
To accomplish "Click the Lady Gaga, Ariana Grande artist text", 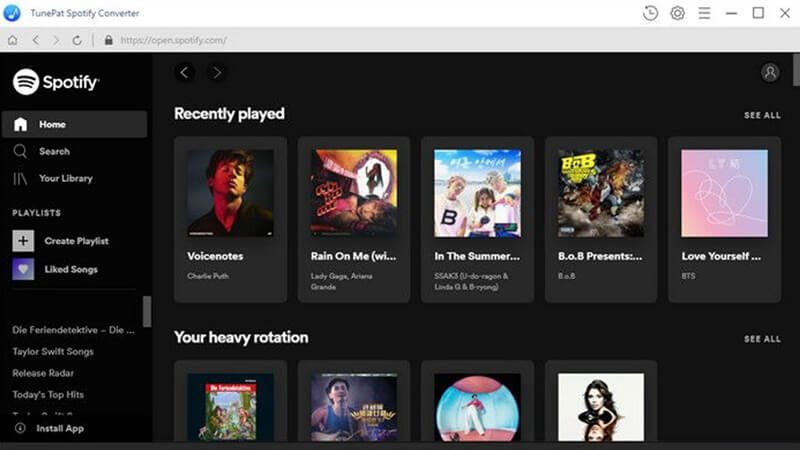I will pos(341,281).
